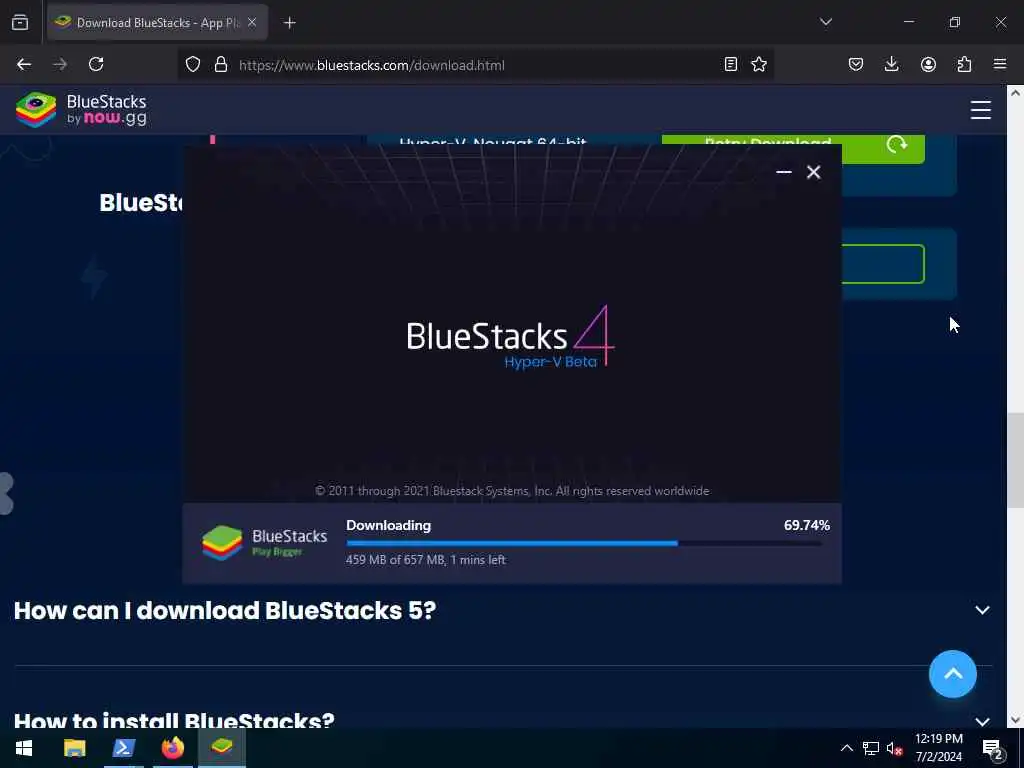Open Firefox View icon at tab strip start

(x=20, y=22)
